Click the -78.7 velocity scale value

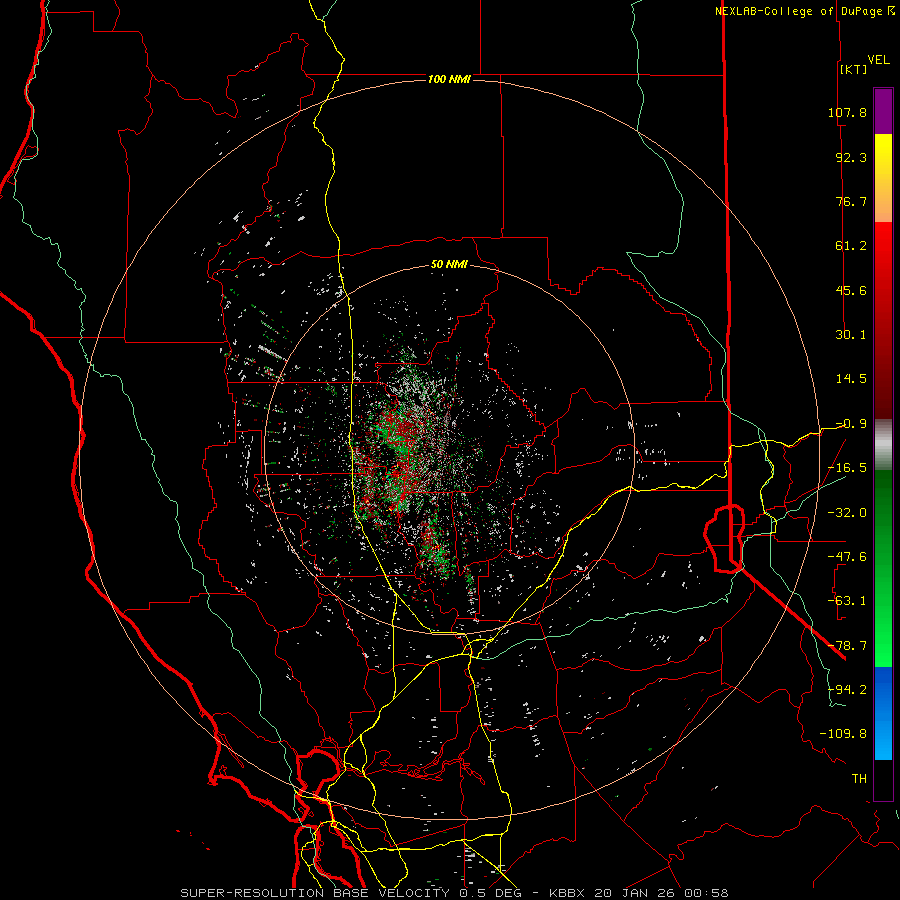[847, 646]
